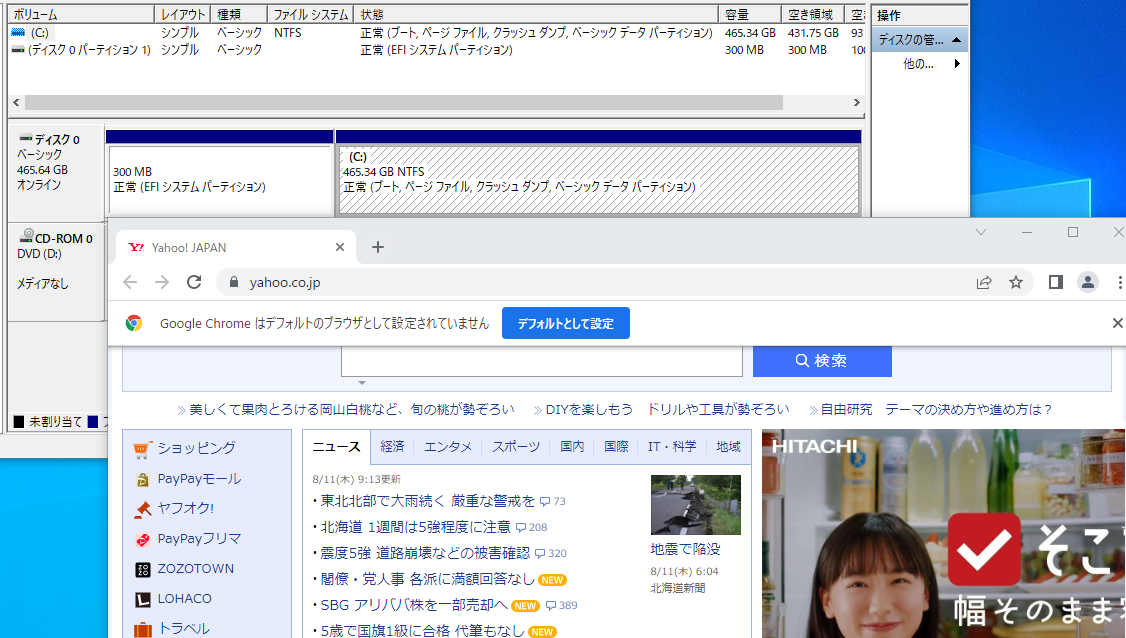Open 5歳で国旗1級に合格 headline
This screenshot has width=1126, height=638.
422,631
